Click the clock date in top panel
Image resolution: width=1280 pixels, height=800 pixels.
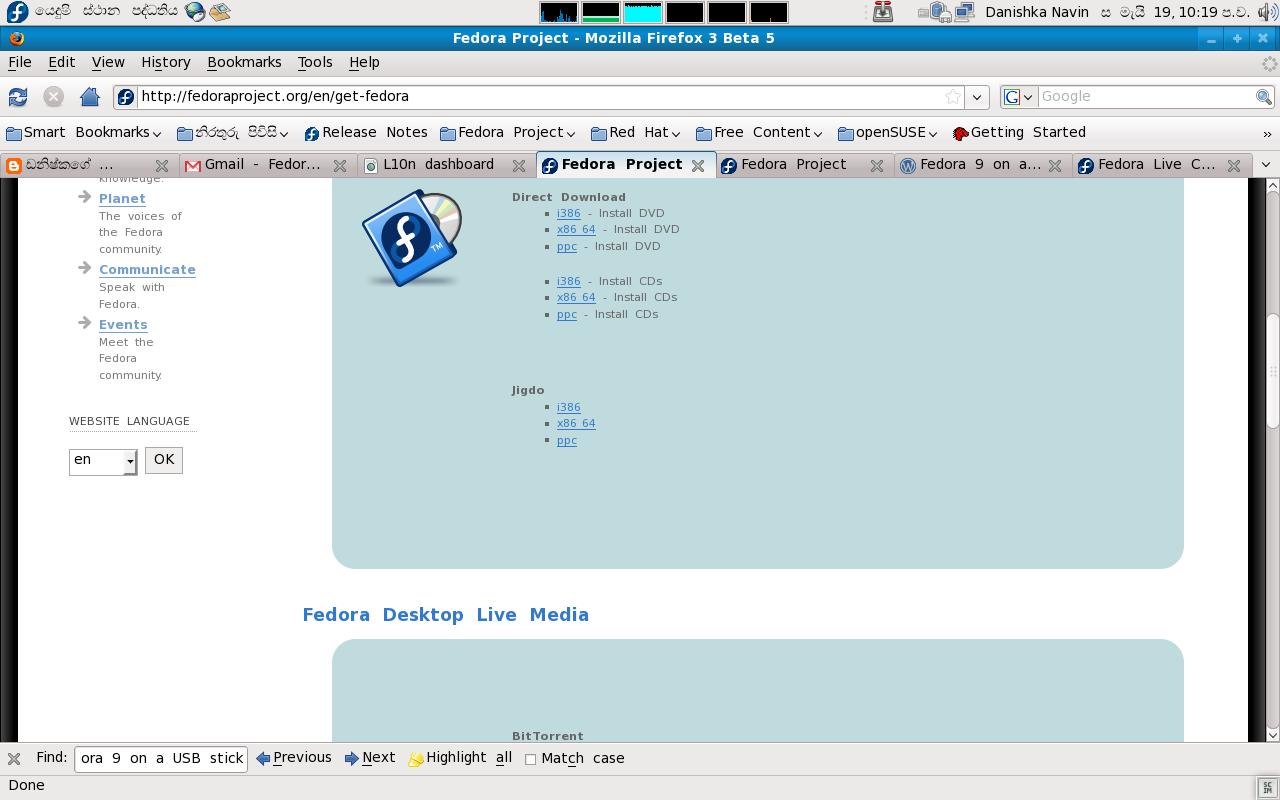[x=1175, y=12]
